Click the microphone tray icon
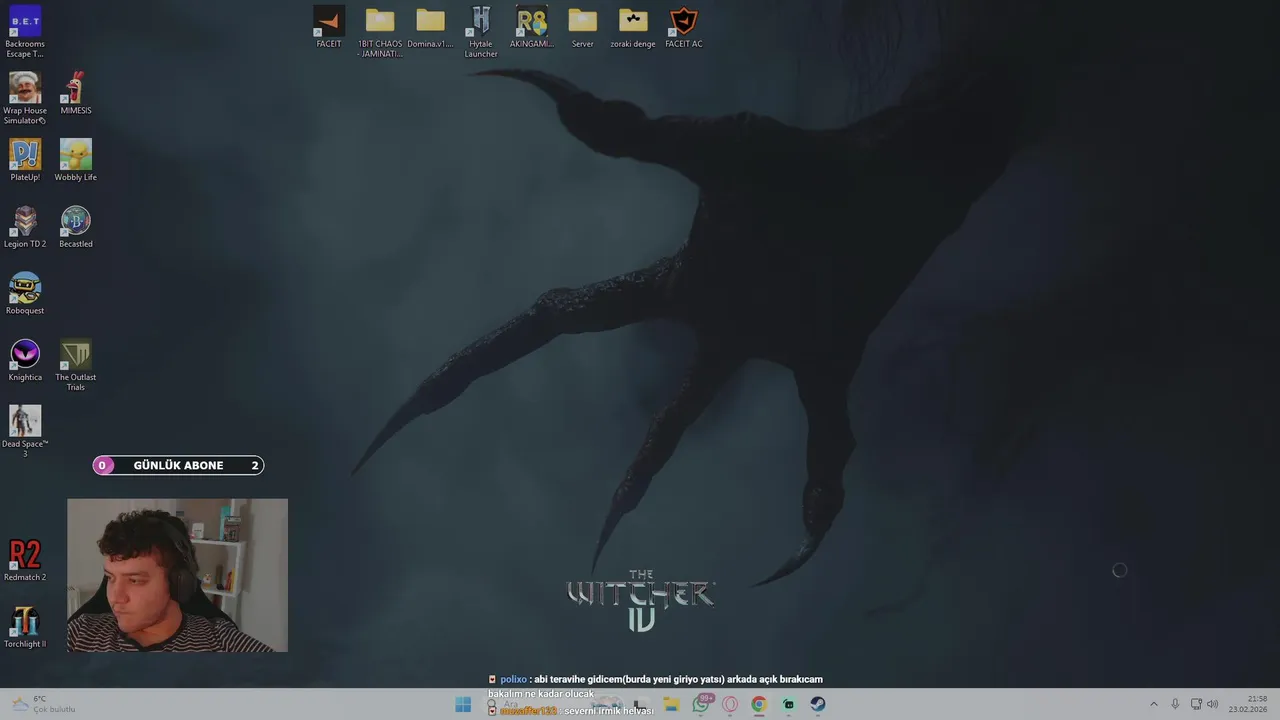Screen dimensions: 1280x720 1175,704
